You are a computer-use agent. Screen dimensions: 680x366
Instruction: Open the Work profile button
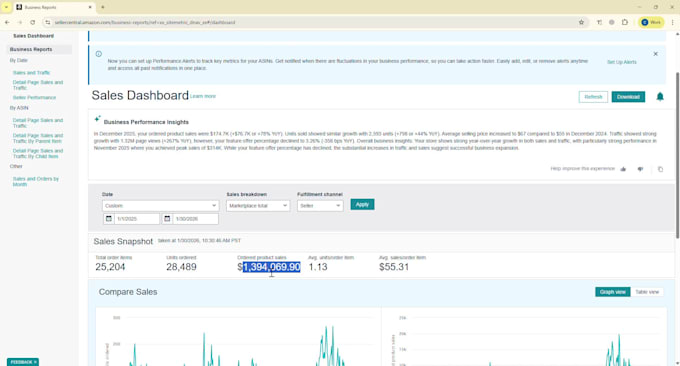pyautogui.click(x=651, y=22)
